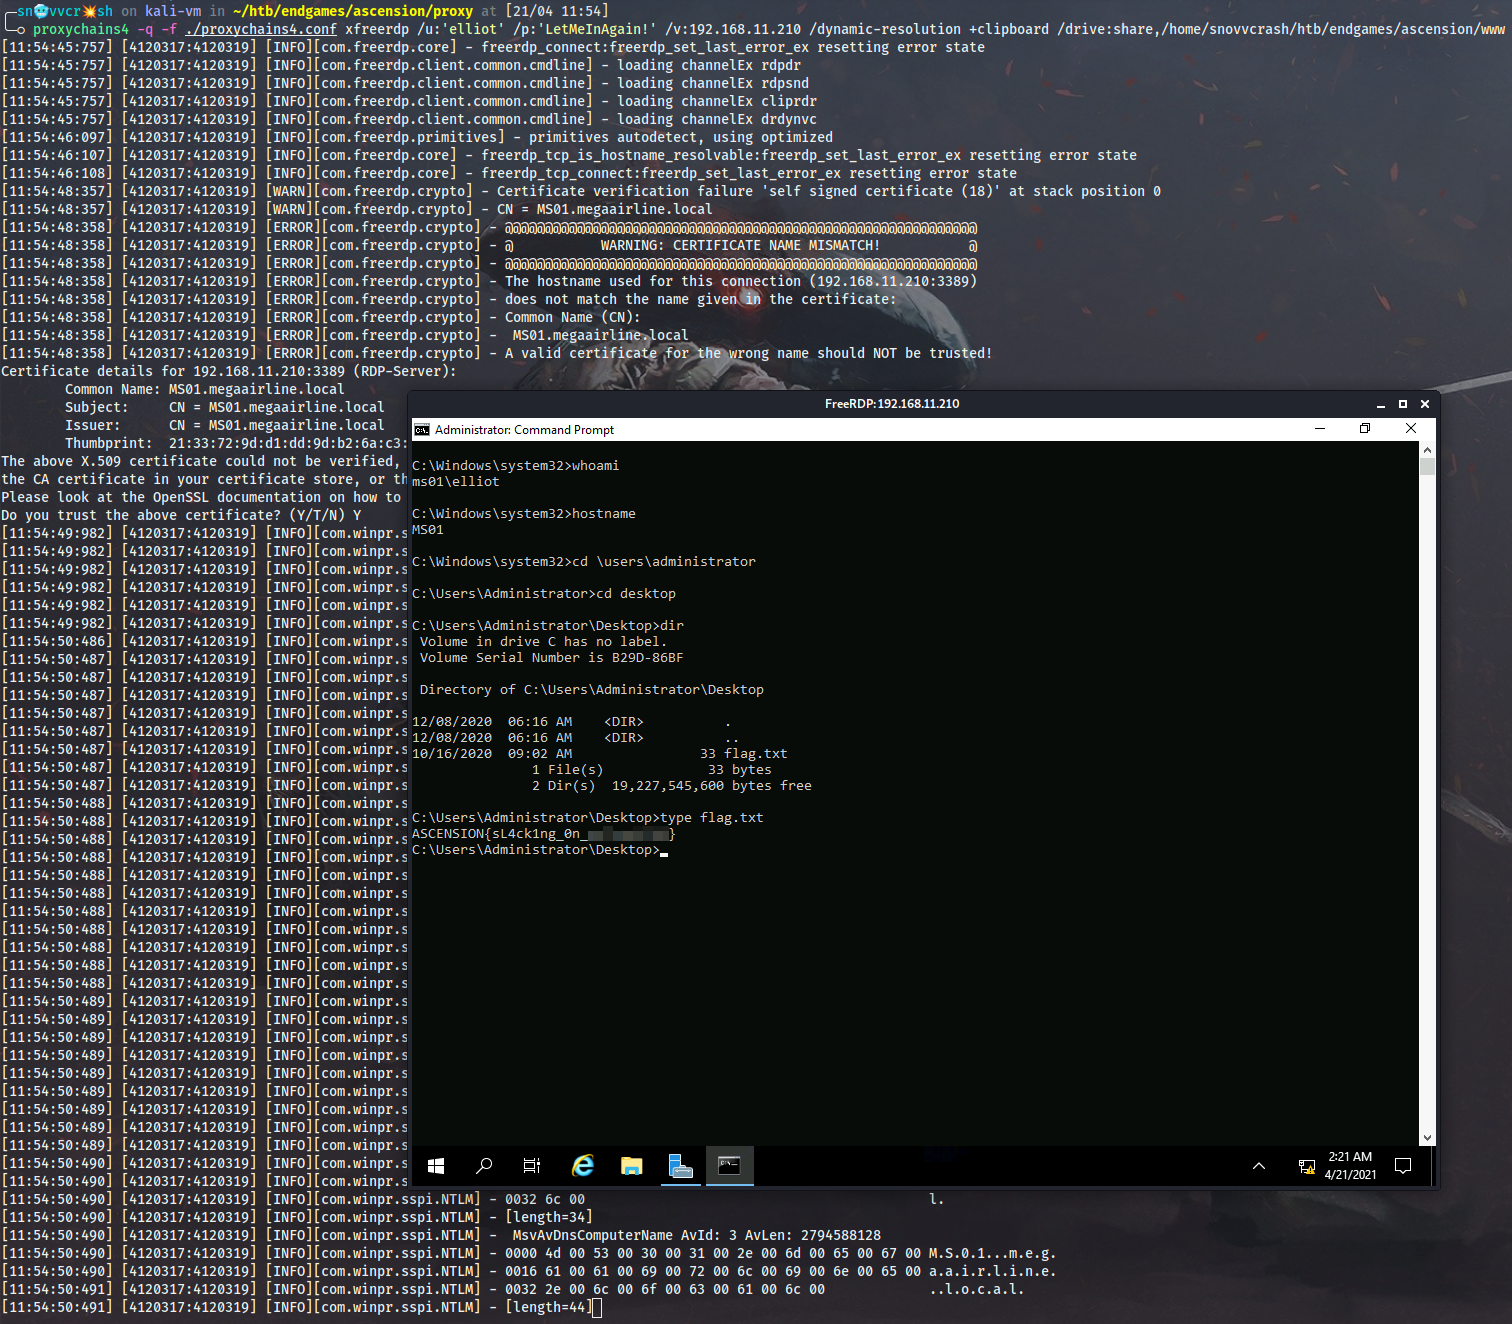Click the clock showing 2:21 AM
The height and width of the screenshot is (1324, 1512).
(x=1350, y=1166)
